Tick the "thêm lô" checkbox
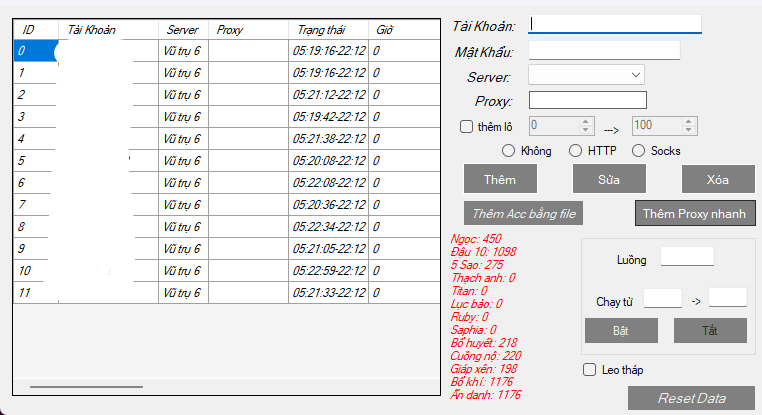 coord(466,126)
